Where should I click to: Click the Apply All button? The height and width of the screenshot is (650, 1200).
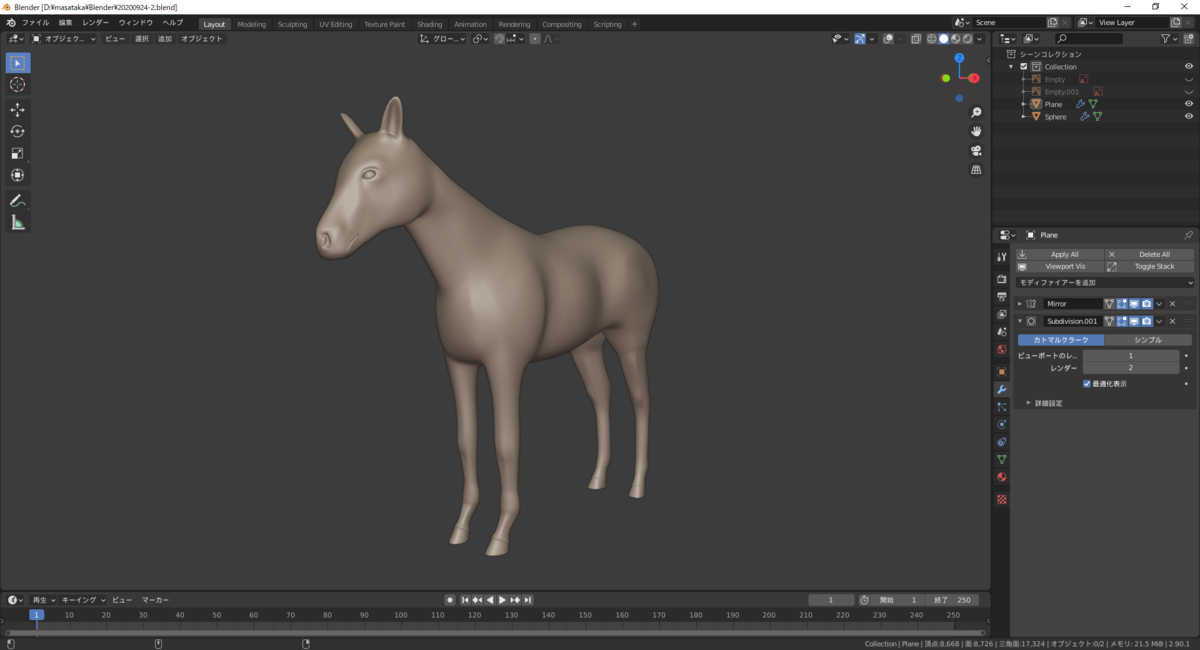point(1059,255)
